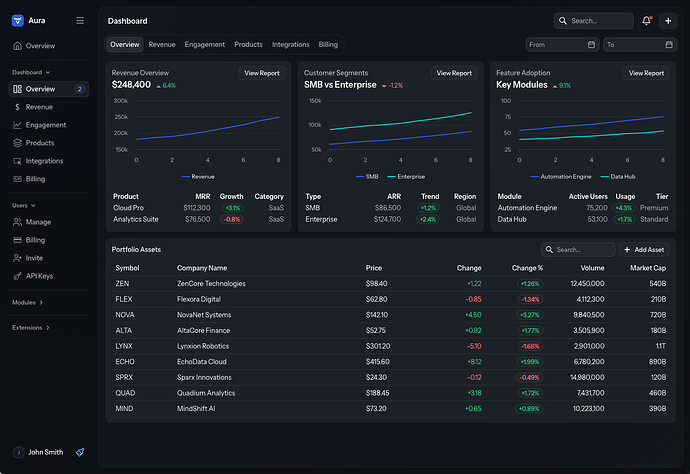Viewport: 690px width, 474px height.
Task: Click the Add Asset button
Action: [644, 250]
